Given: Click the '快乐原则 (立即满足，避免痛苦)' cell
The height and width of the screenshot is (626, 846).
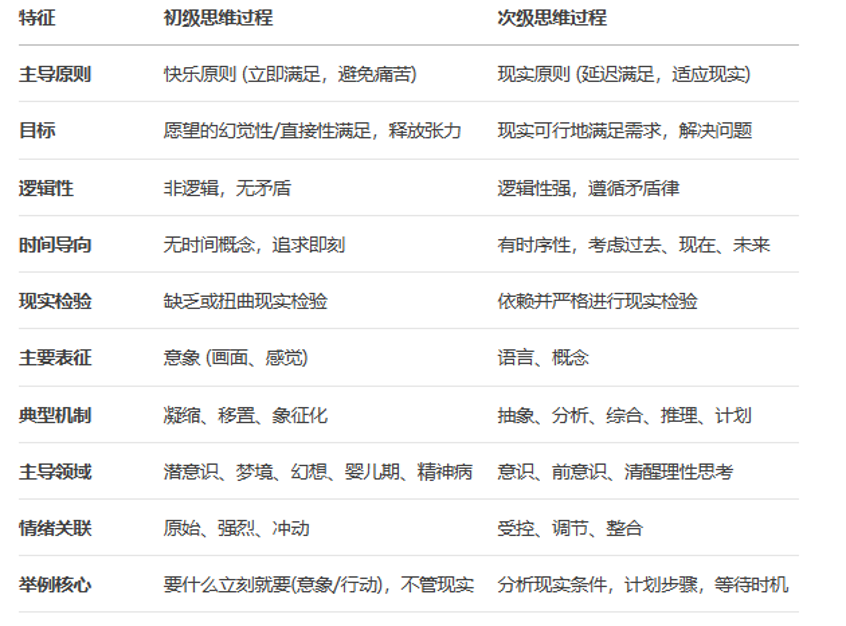Looking at the screenshot, I should coord(290,74).
